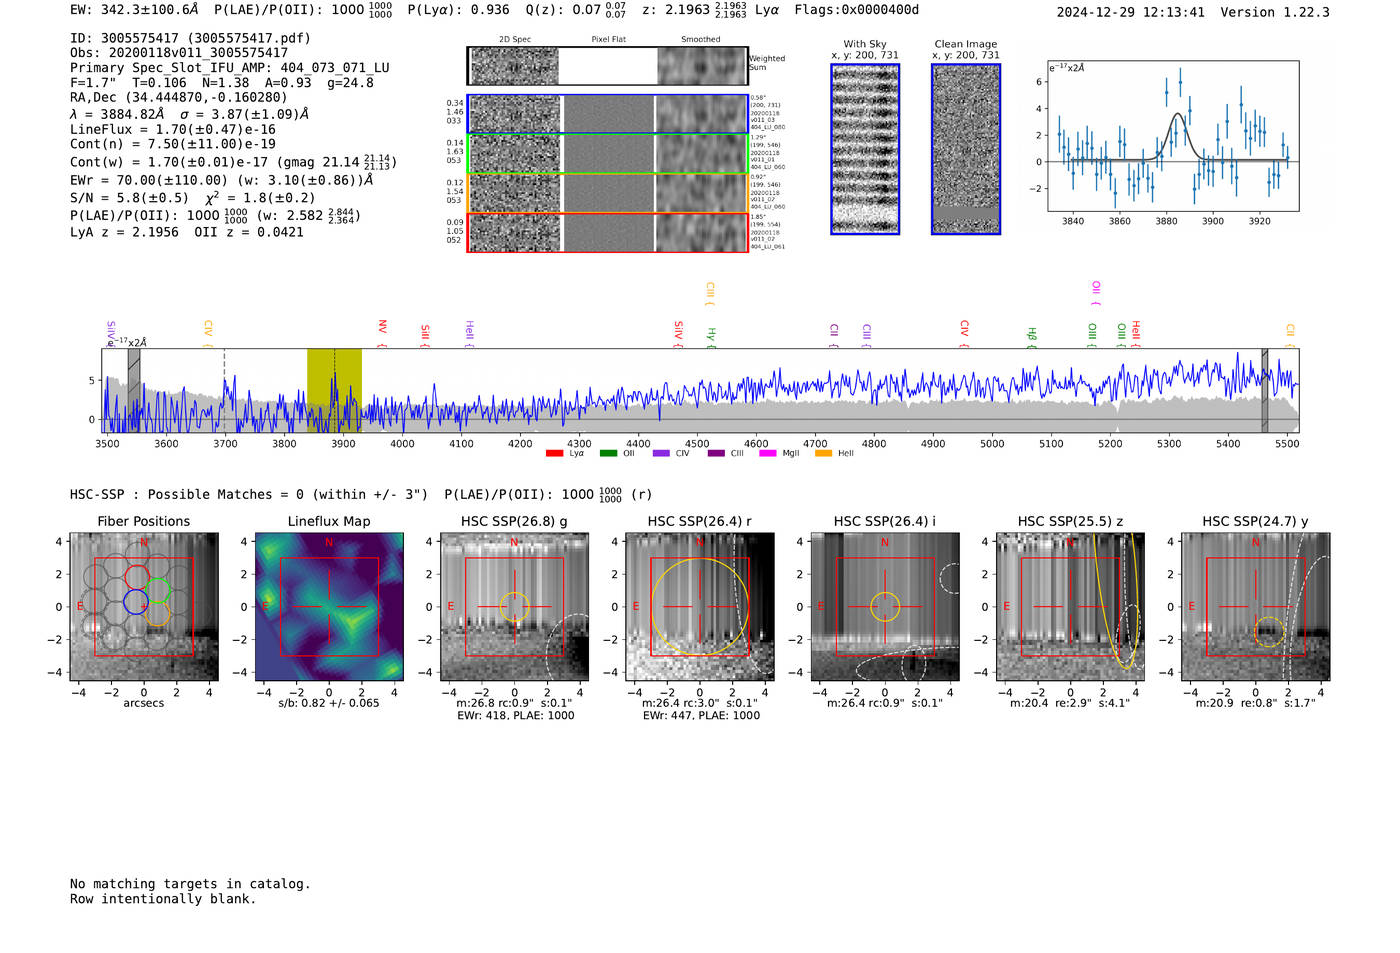Click the 'ID: 3005575417 (3005575417.pdf)' line
Viewport: 1400px width, 953px height.
point(190,38)
